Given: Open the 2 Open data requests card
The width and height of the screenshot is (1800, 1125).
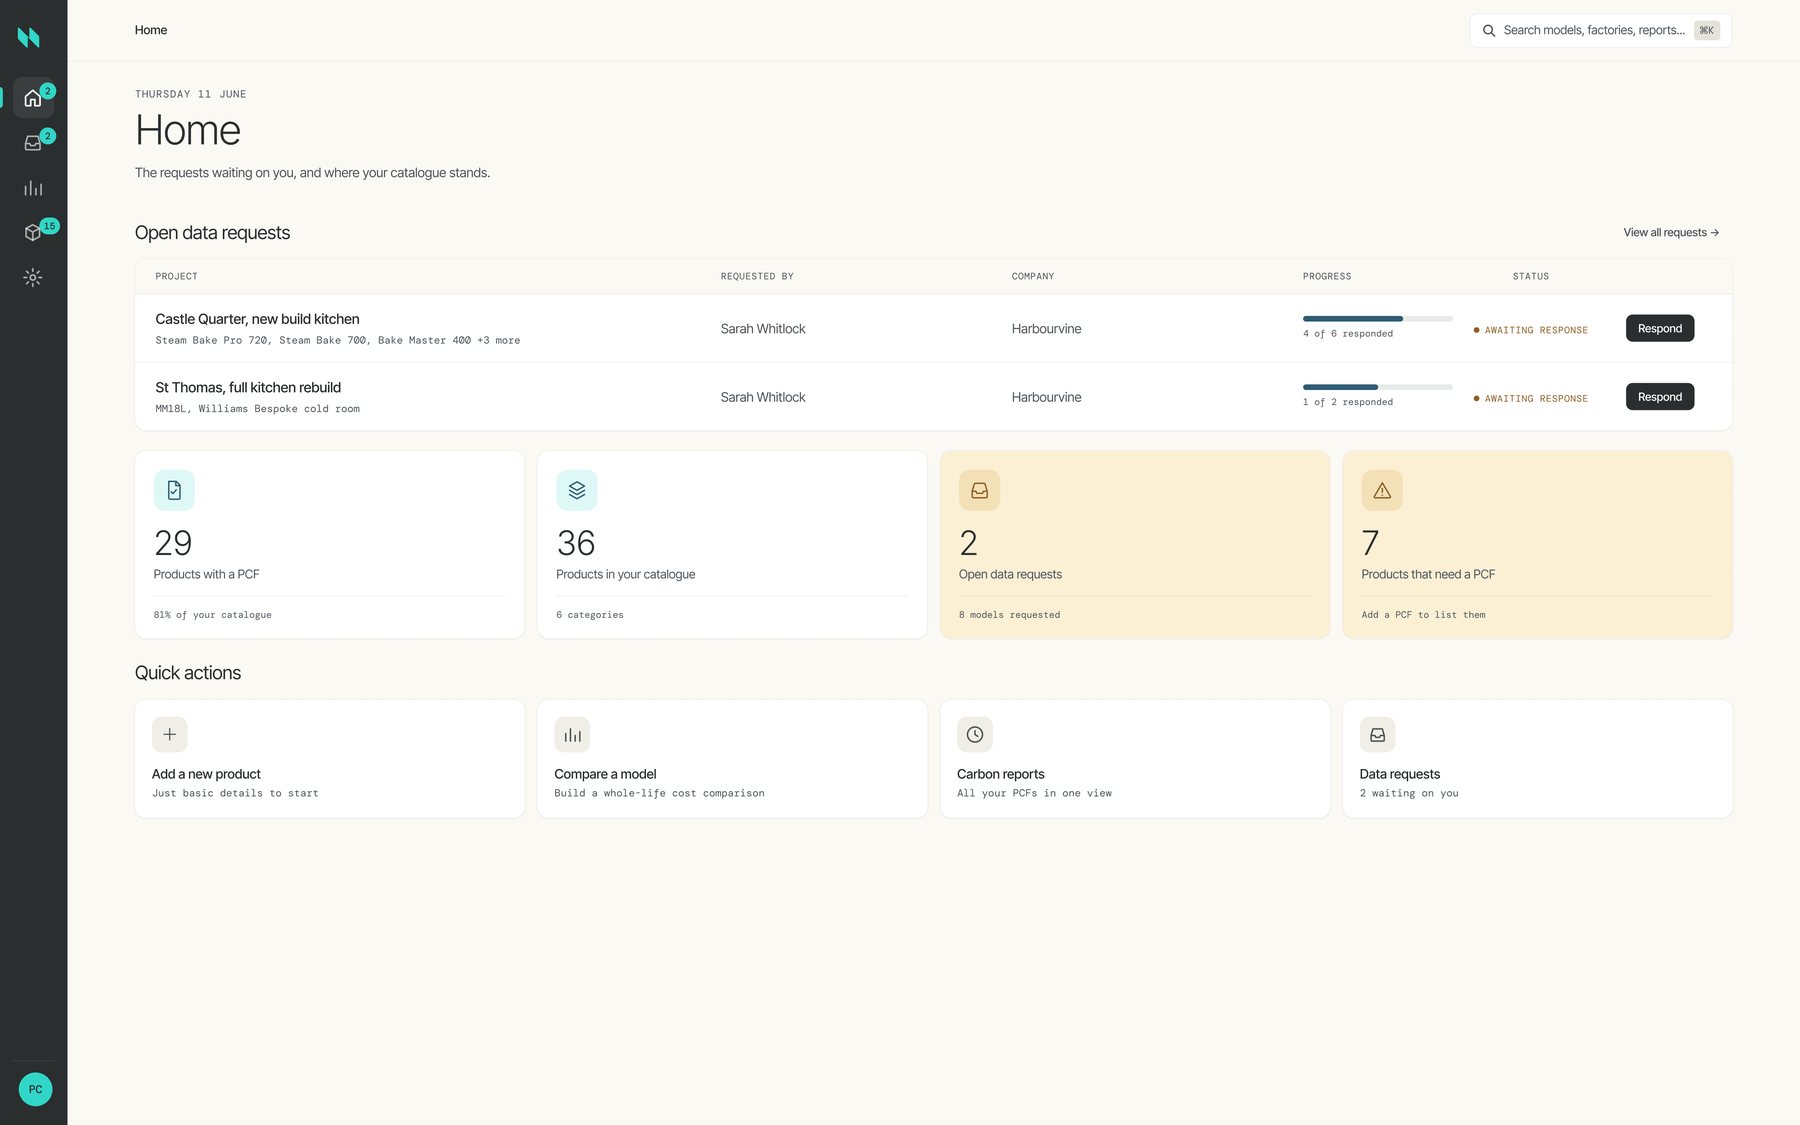Looking at the screenshot, I should (1134, 544).
